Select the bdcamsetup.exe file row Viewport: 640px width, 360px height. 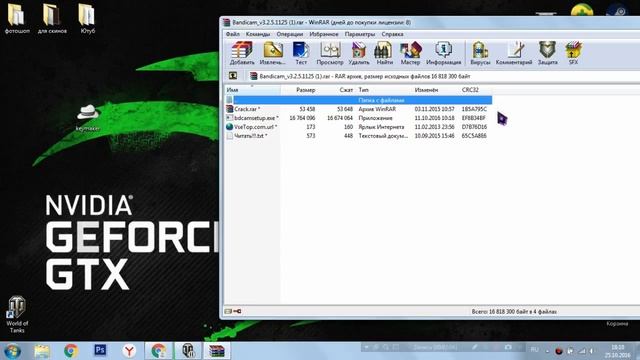[x=358, y=118]
